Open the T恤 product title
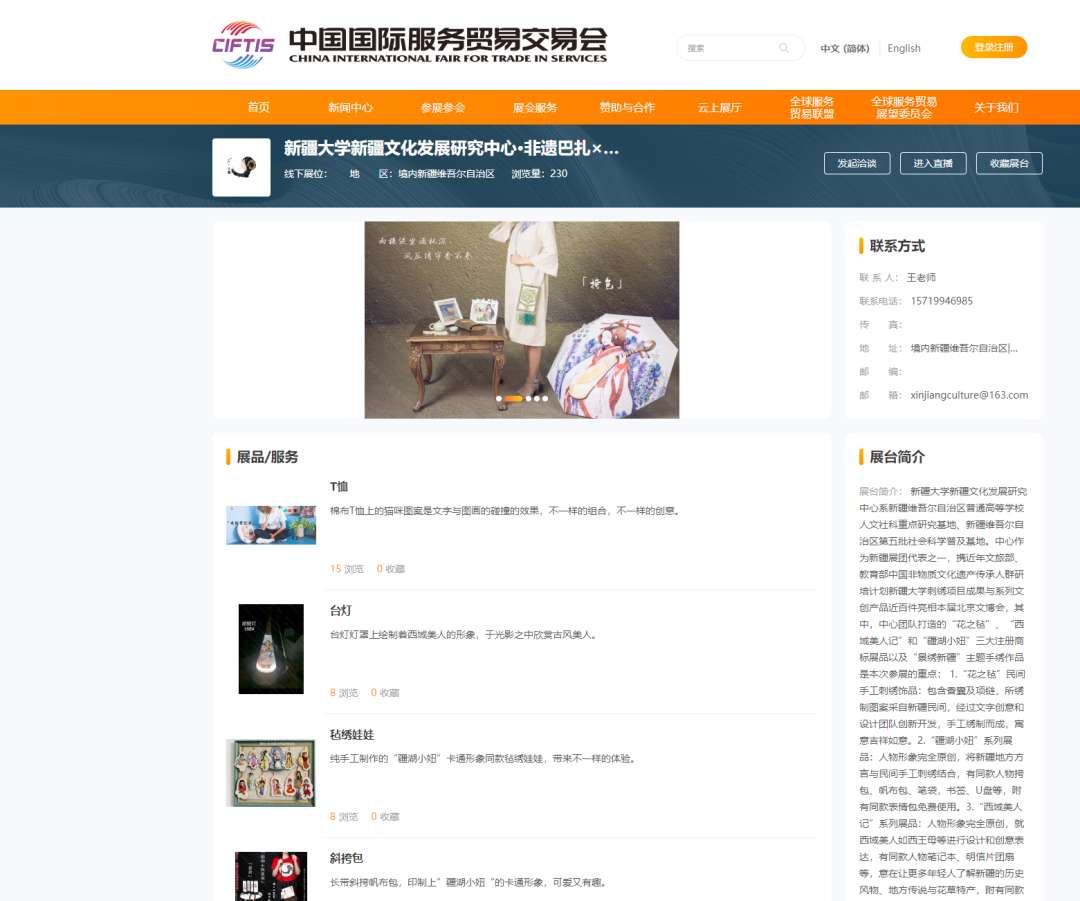Viewport: 1080px width, 901px height. [339, 486]
